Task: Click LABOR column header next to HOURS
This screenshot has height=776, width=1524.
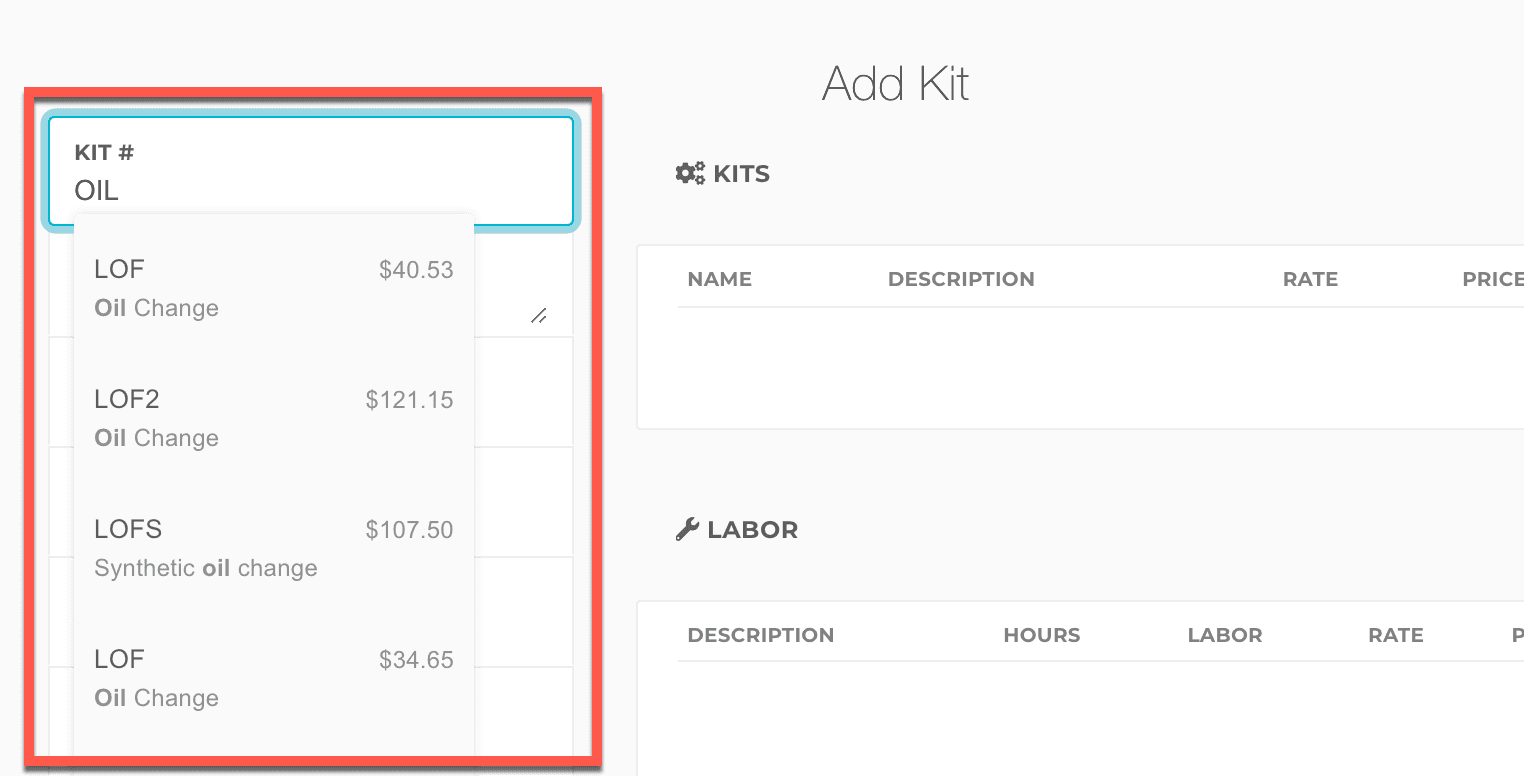Action: [1225, 635]
